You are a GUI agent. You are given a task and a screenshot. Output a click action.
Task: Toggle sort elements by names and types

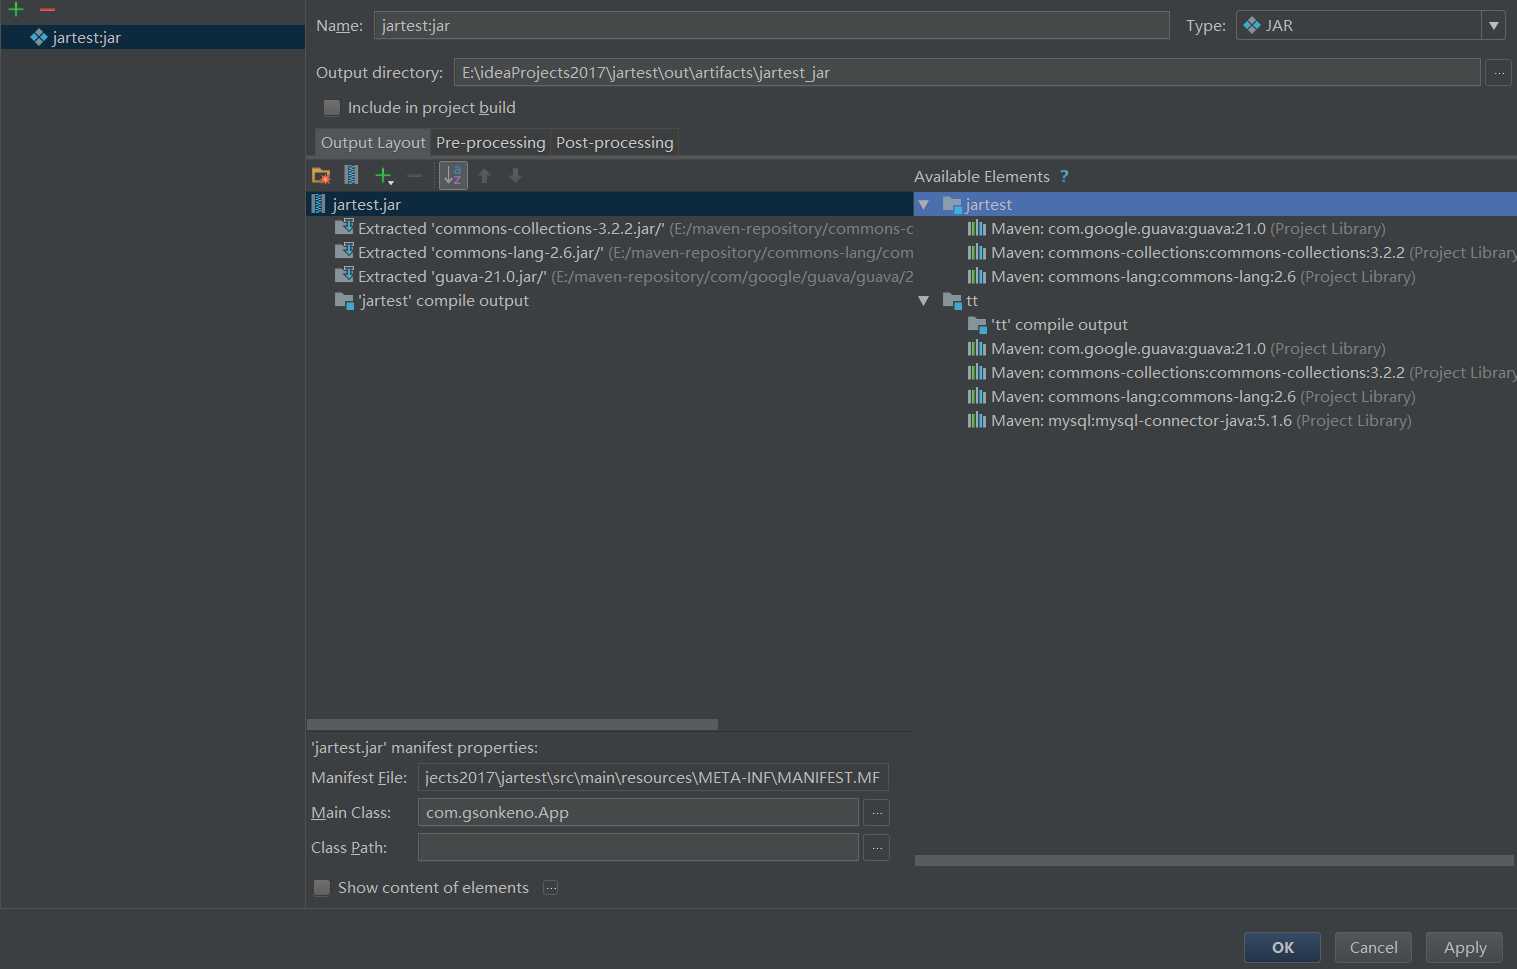(x=453, y=176)
